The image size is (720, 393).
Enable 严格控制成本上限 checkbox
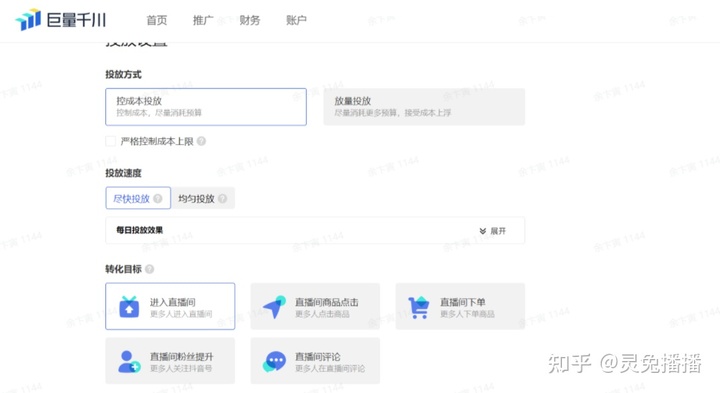(110, 141)
